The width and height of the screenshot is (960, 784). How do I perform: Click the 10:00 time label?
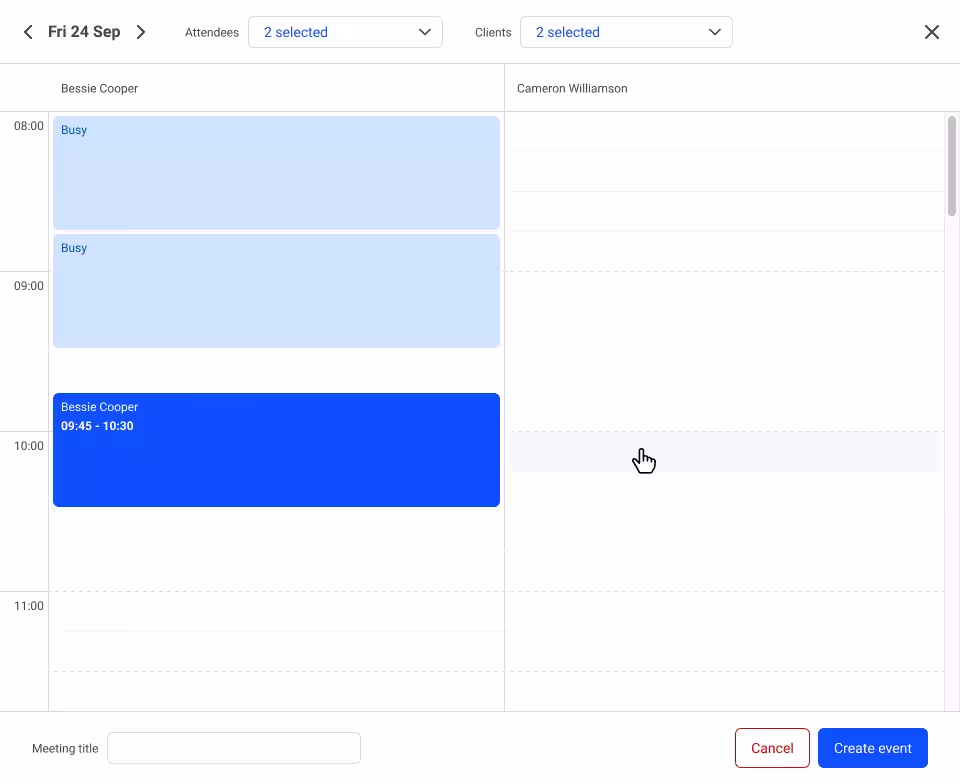click(x=29, y=446)
